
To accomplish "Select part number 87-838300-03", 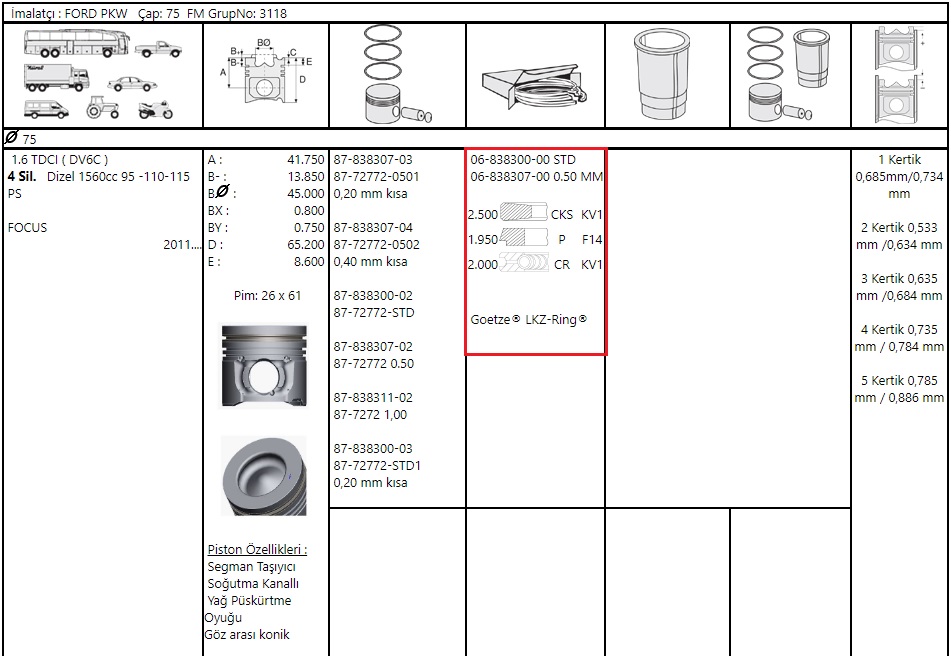I will (x=373, y=449).
